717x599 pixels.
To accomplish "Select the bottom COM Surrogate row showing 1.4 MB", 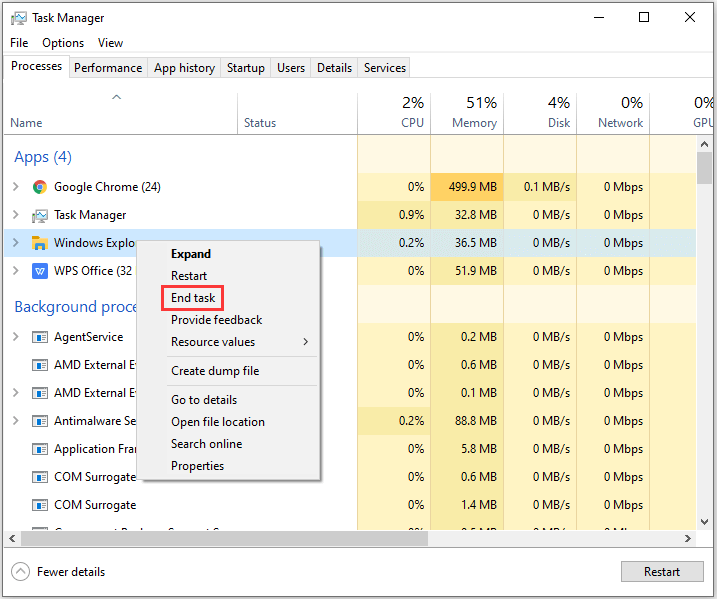I will (x=350, y=505).
